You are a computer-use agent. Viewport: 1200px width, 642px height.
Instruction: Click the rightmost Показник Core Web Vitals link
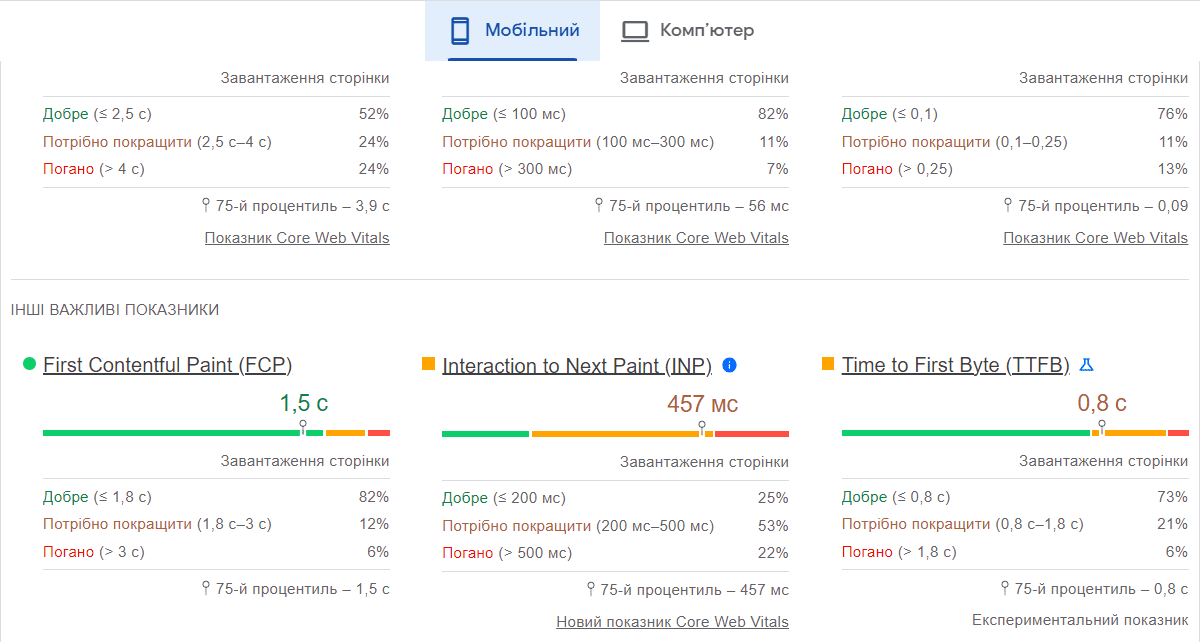tap(1095, 237)
